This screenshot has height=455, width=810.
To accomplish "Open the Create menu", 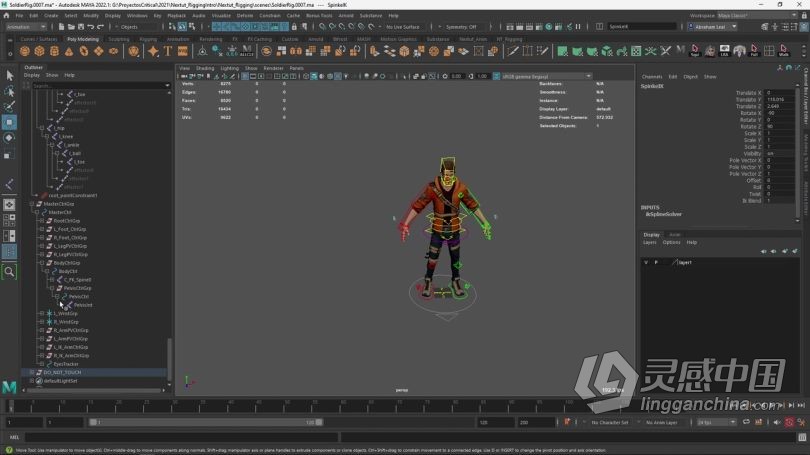I will 51,16.
